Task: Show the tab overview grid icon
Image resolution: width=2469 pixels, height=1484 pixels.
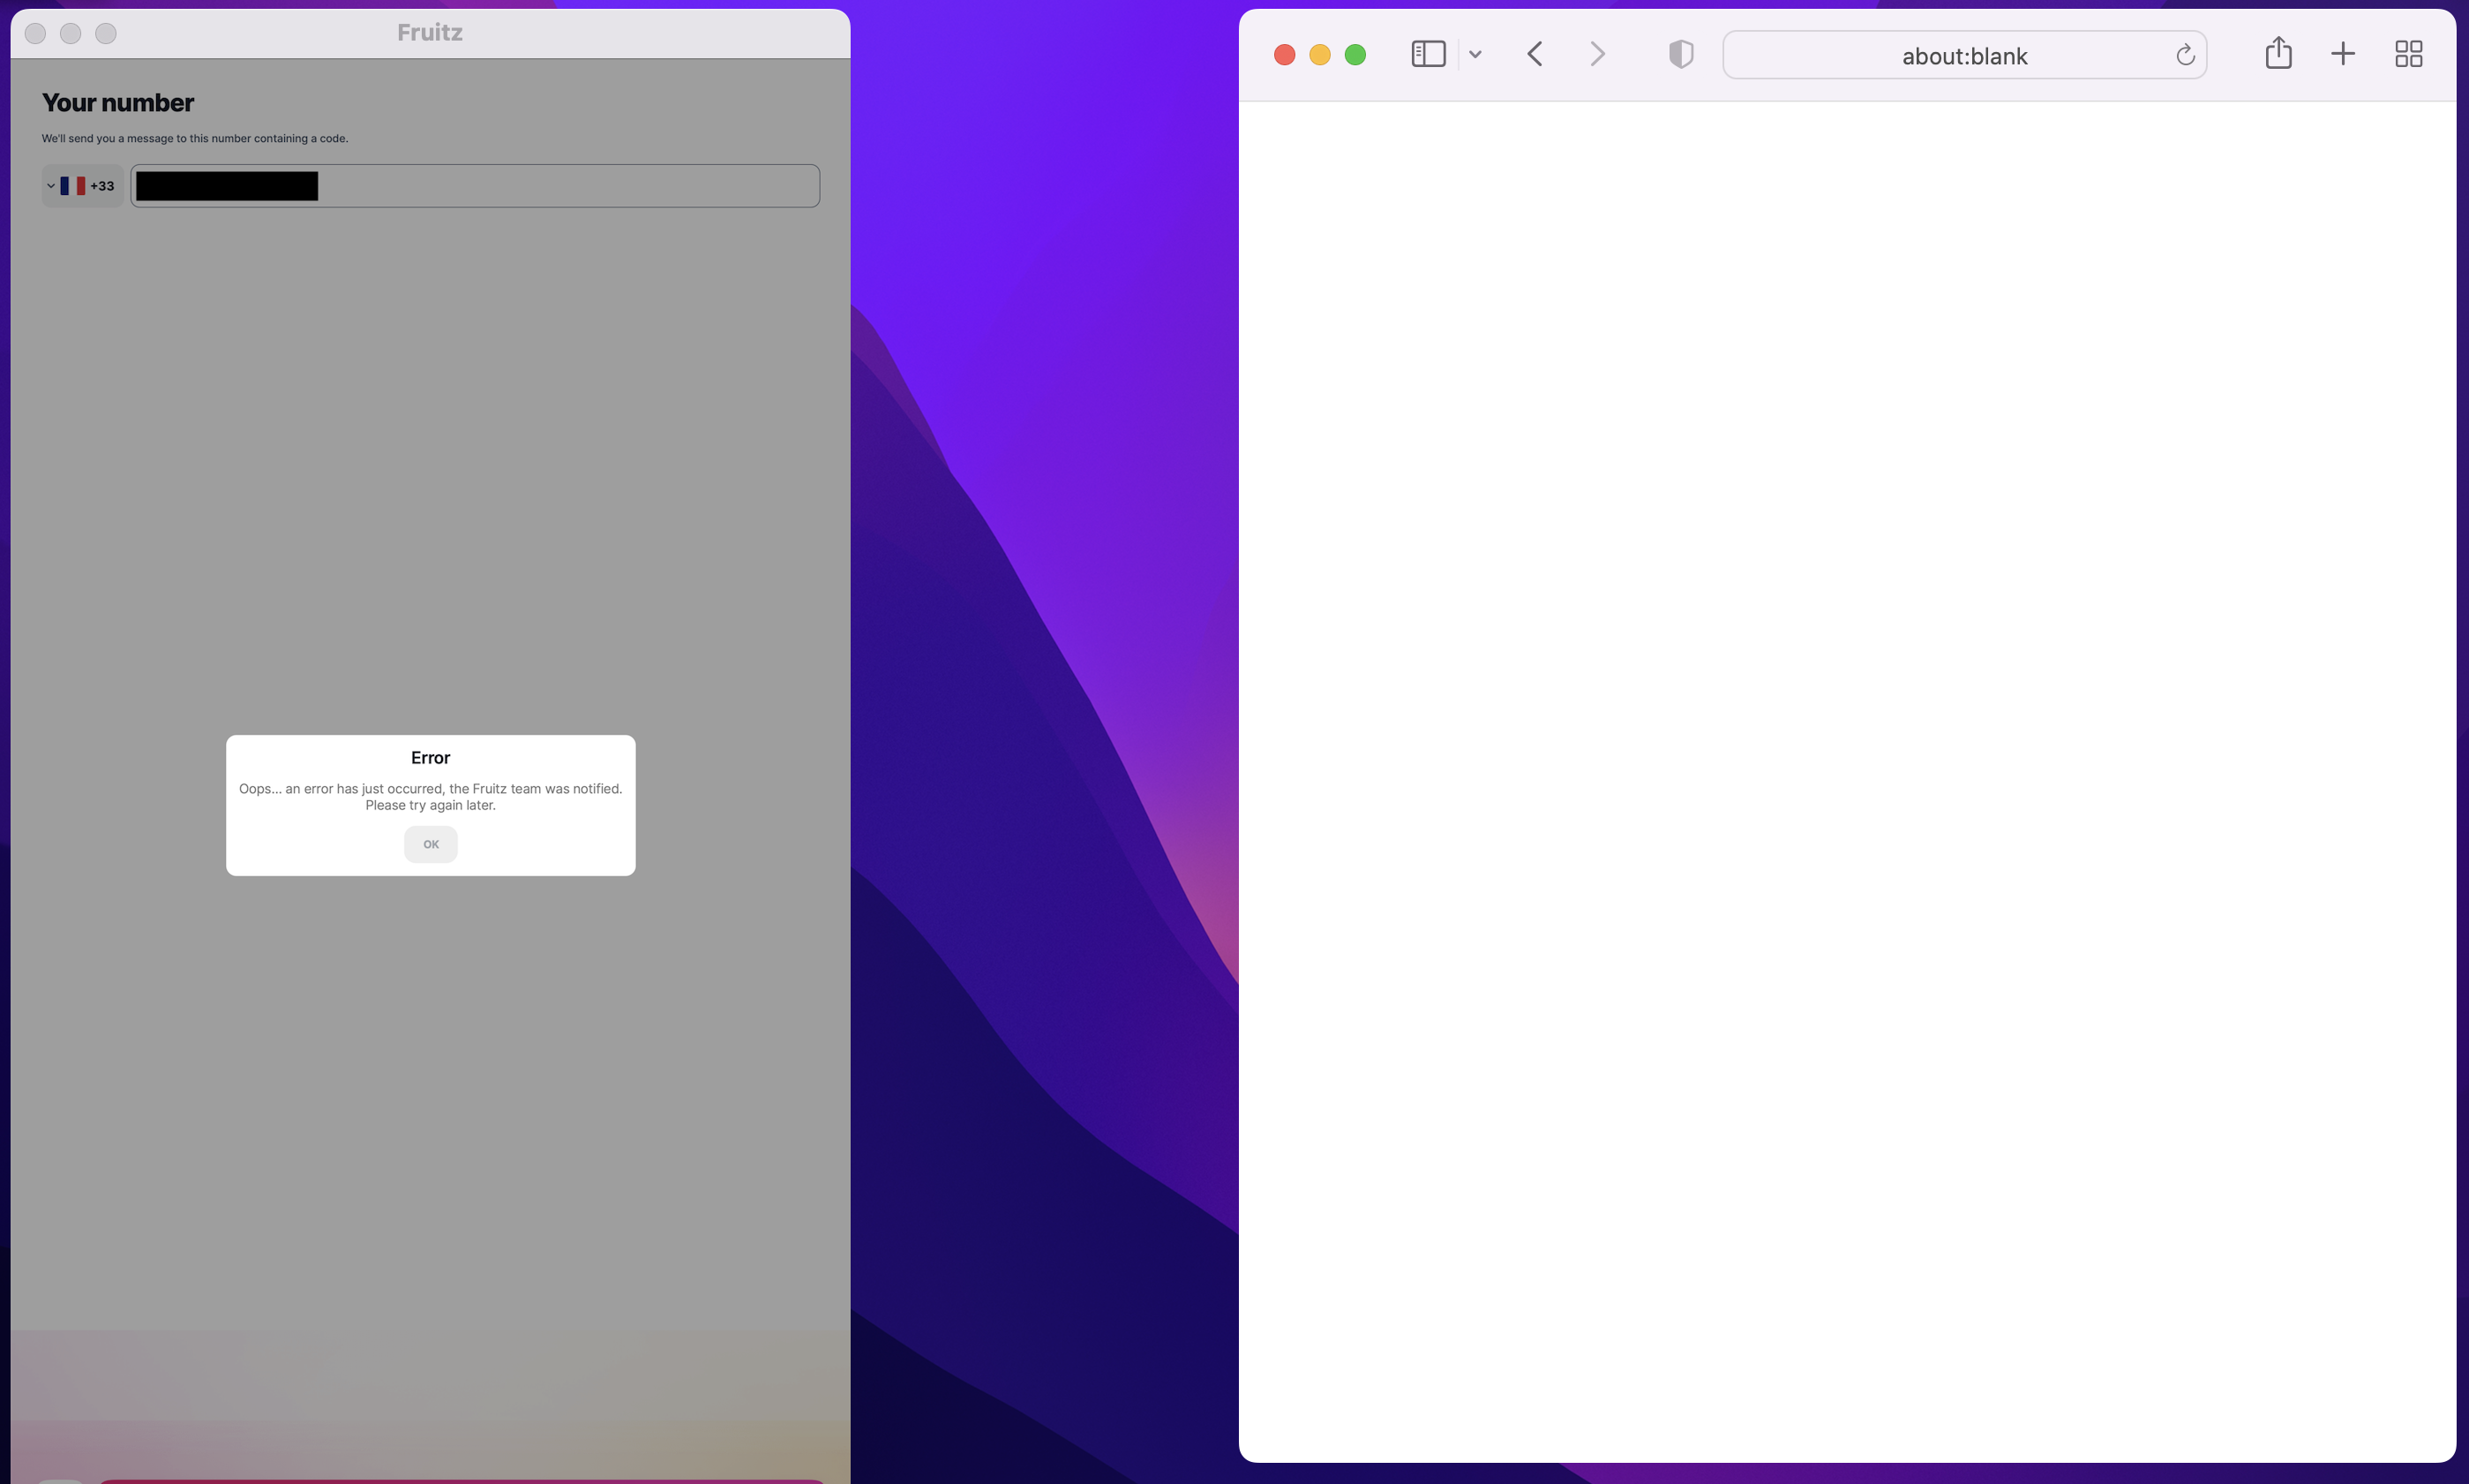Action: (2408, 54)
